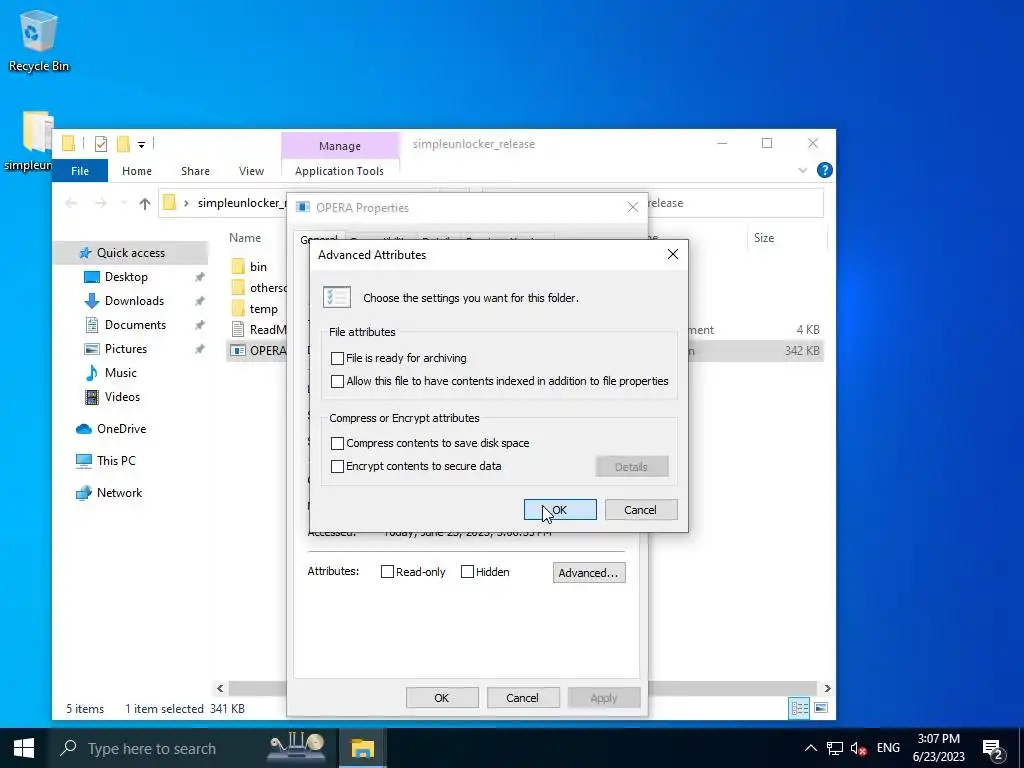Open the Recycle Bin desktop icon
The height and width of the screenshot is (768, 1024).
[x=38, y=40]
